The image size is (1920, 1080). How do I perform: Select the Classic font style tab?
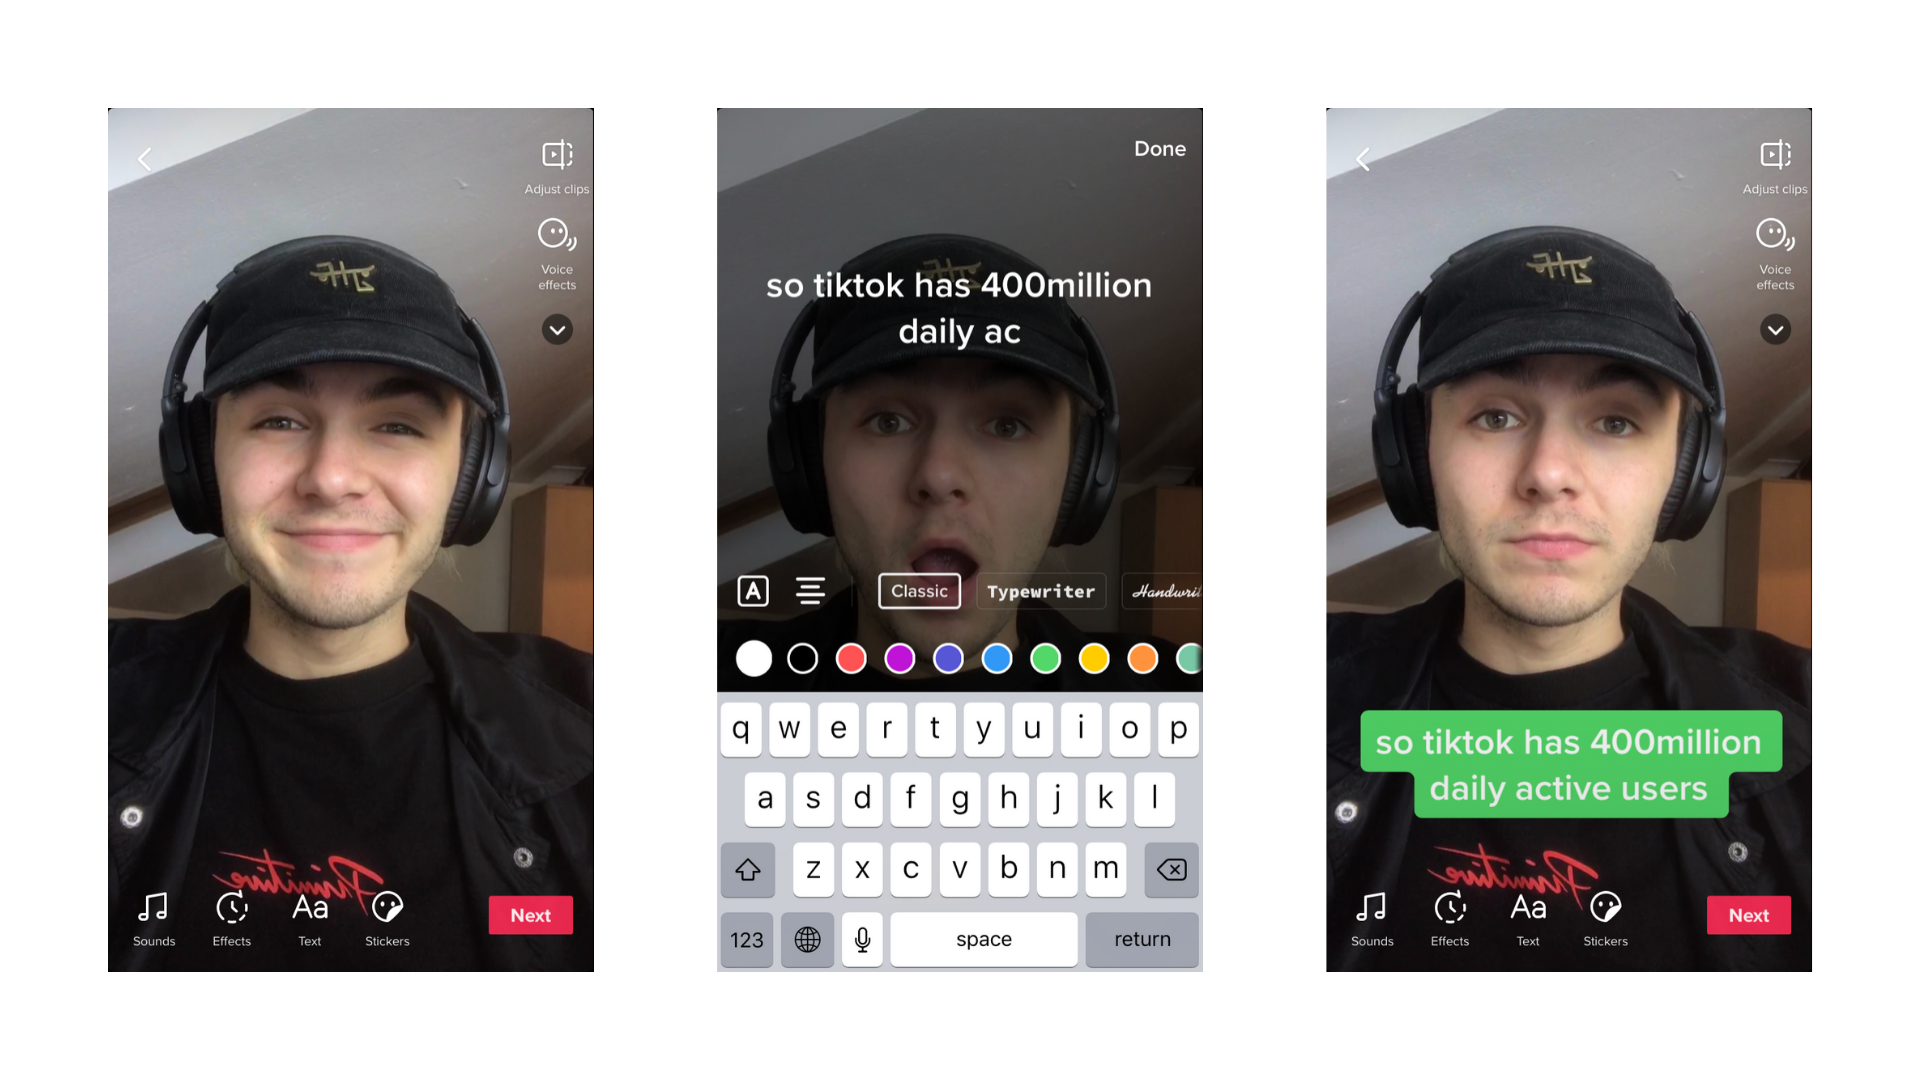point(919,591)
